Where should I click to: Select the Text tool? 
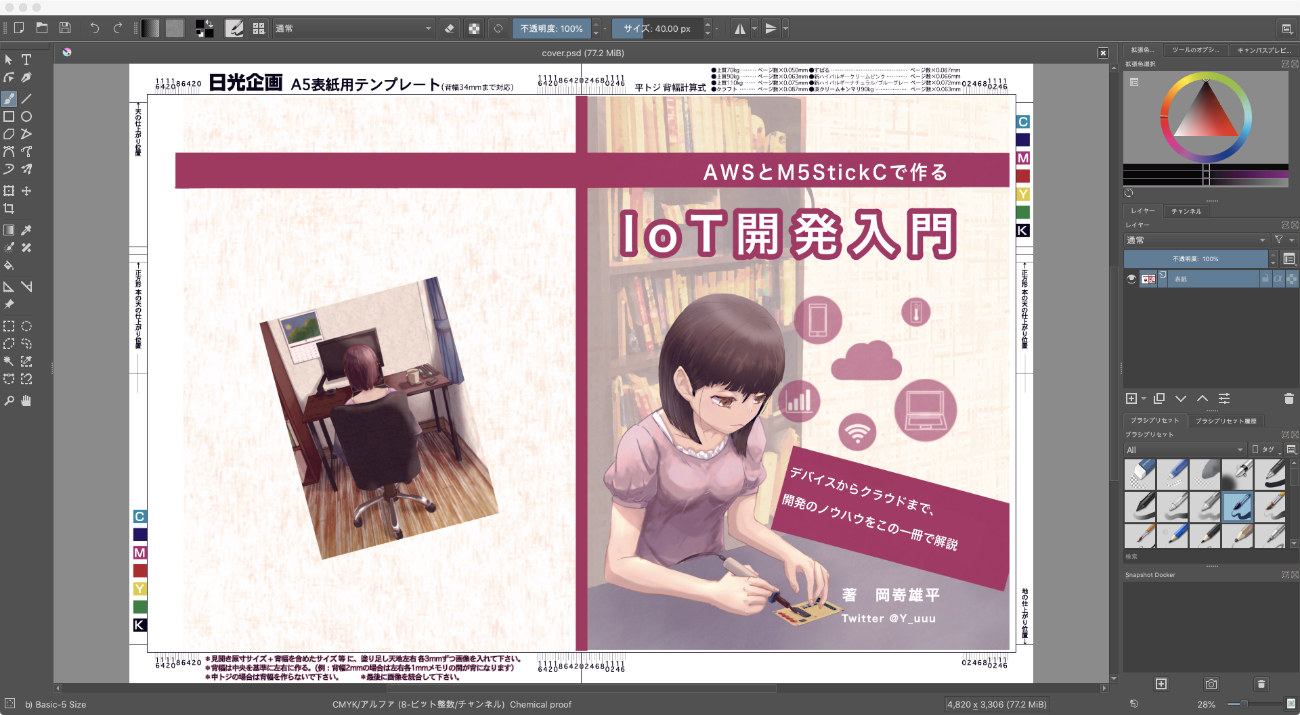pos(27,60)
